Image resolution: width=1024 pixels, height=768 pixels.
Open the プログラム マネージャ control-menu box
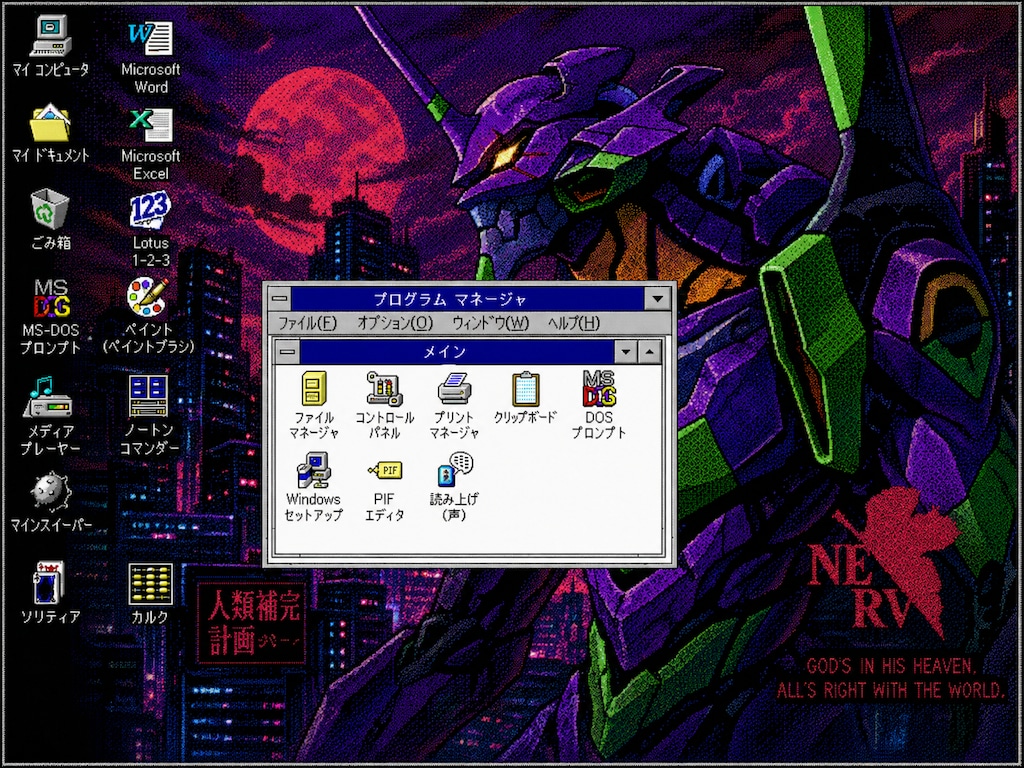coord(280,299)
